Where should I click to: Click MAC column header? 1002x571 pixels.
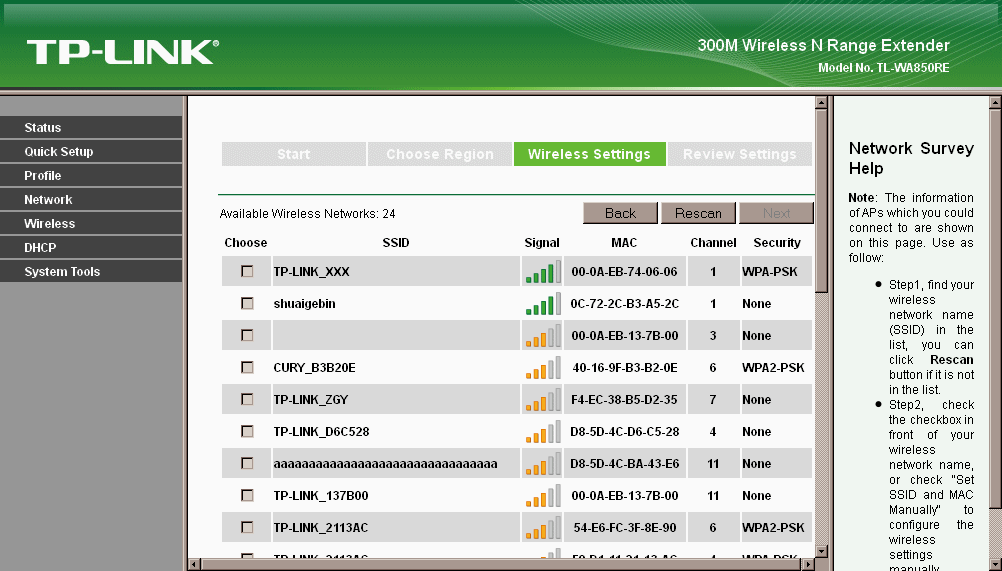[624, 243]
